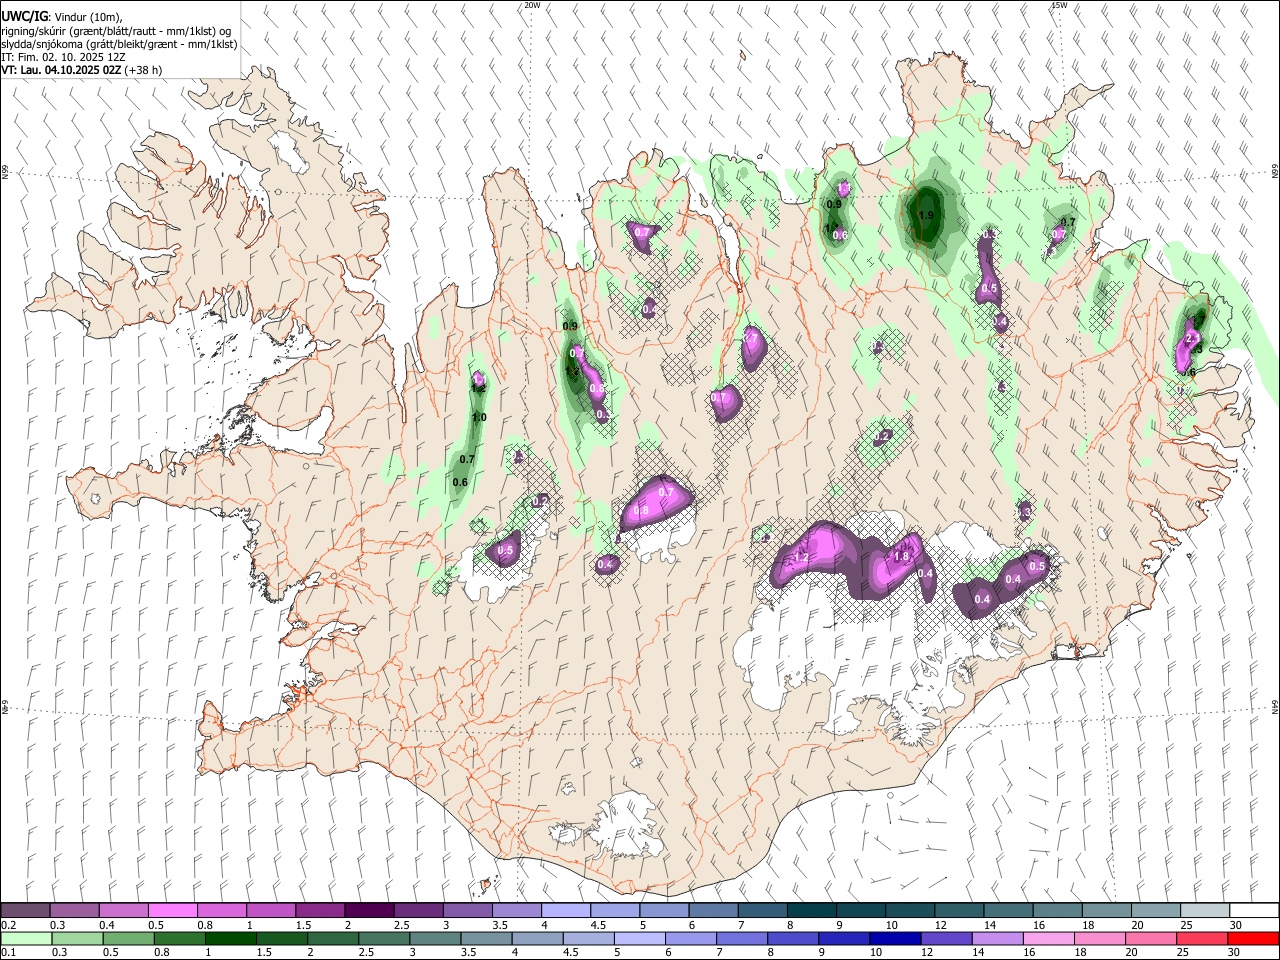Viewport: 1280px width, 960px height.
Task: Click the title text 'UWC/IG: Vindur (10m),'
Action: 62,17
